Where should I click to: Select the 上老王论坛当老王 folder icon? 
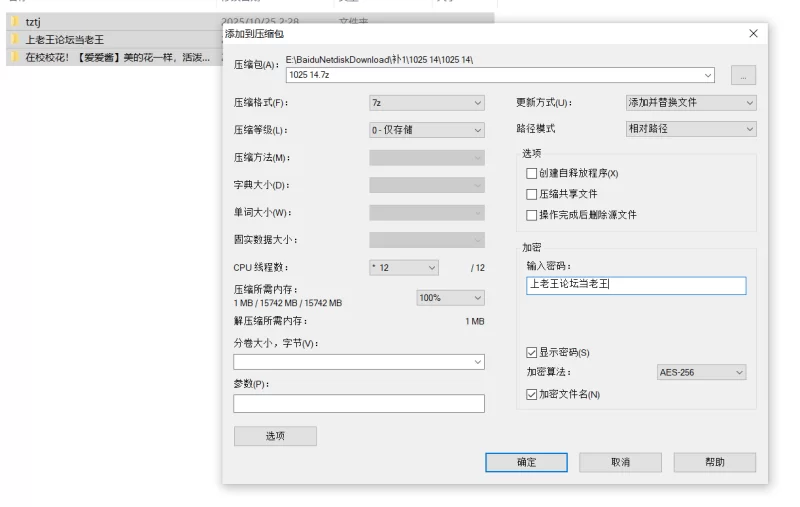pos(15,39)
